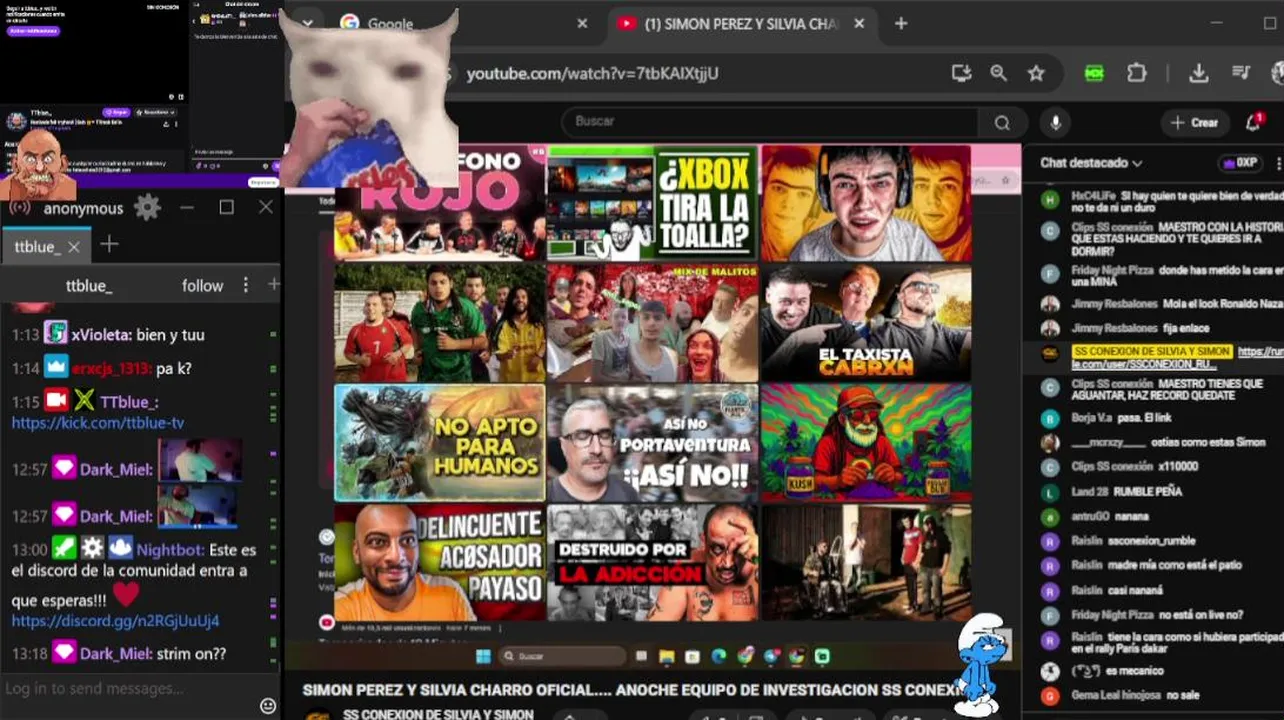Open the discord.gg/n2RGjUuUj4 invite link
Screen dimensions: 1284x720
point(115,621)
